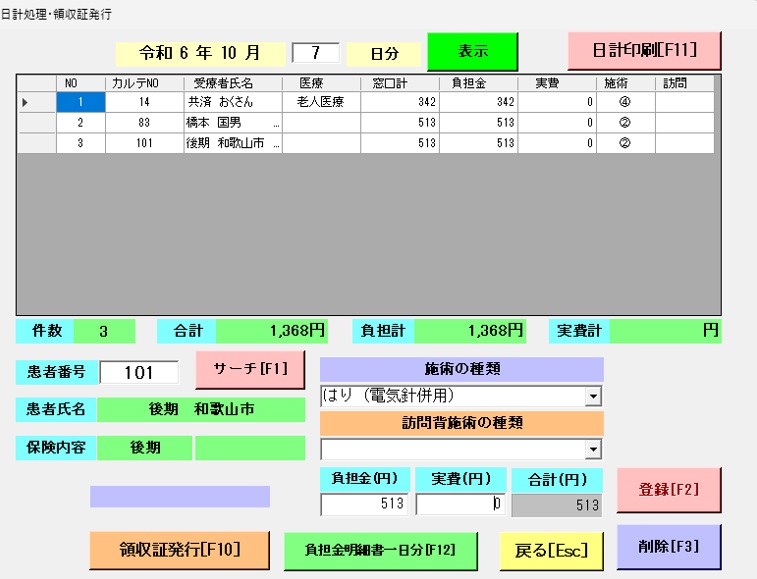Click the 登録[F2] register button
757x579 pixels.
pos(668,490)
